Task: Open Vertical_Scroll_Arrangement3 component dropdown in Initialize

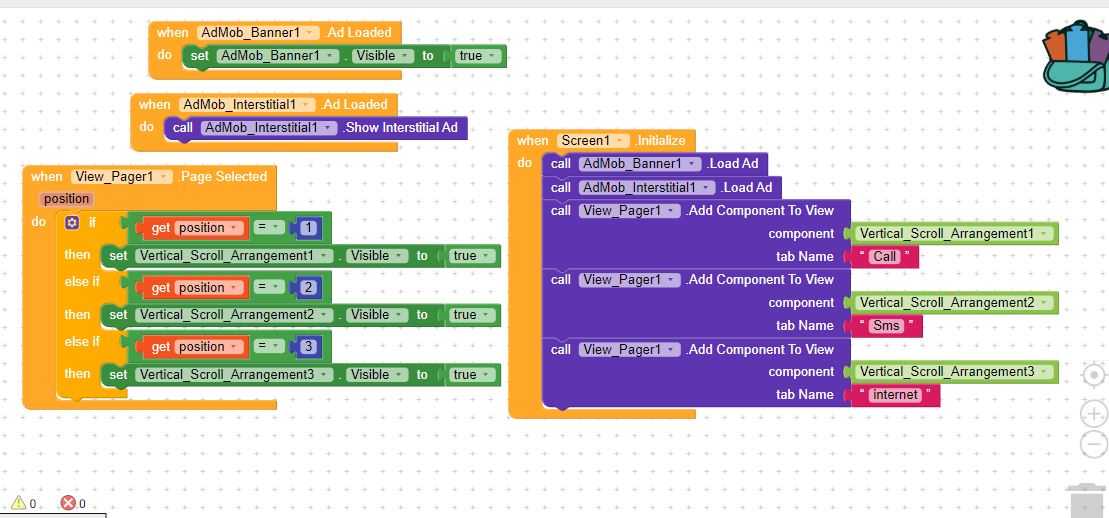Action: pyautogui.click(x=954, y=372)
